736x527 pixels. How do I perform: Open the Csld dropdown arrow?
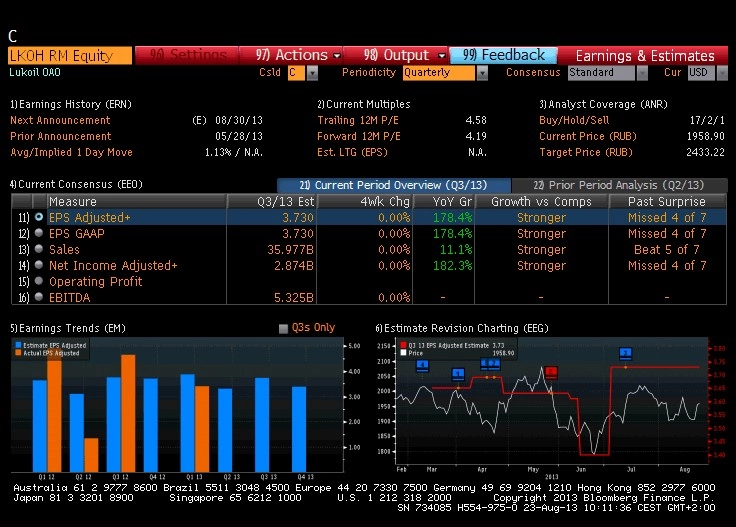312,73
